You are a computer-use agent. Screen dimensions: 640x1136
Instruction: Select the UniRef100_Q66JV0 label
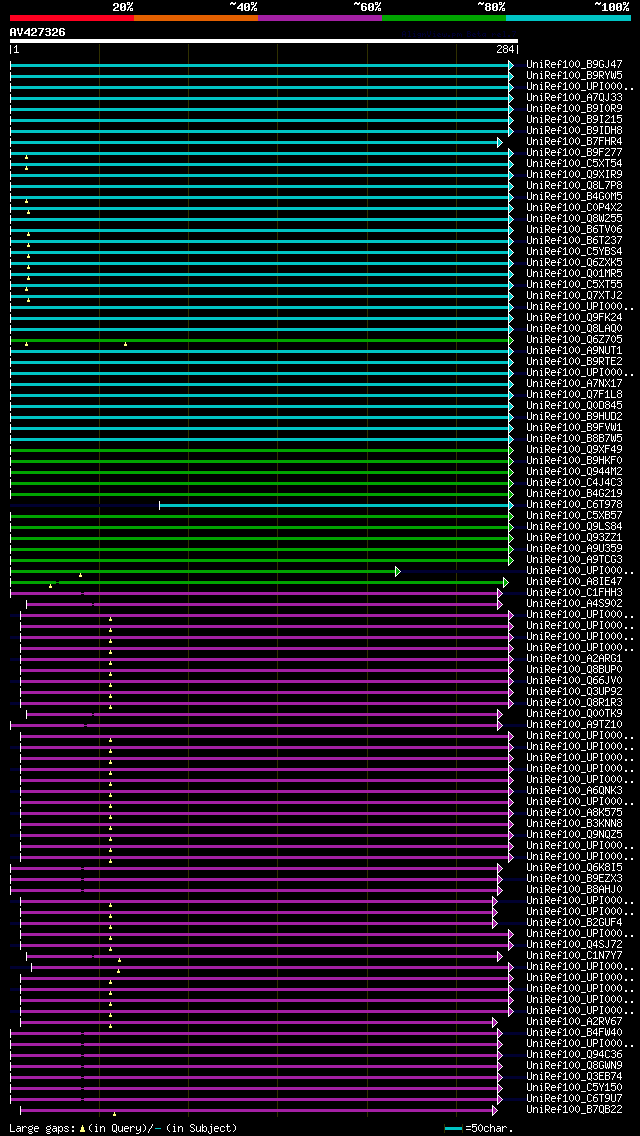[x=574, y=680]
